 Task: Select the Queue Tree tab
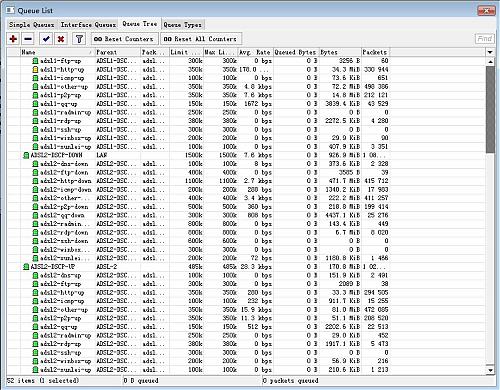click(140, 24)
